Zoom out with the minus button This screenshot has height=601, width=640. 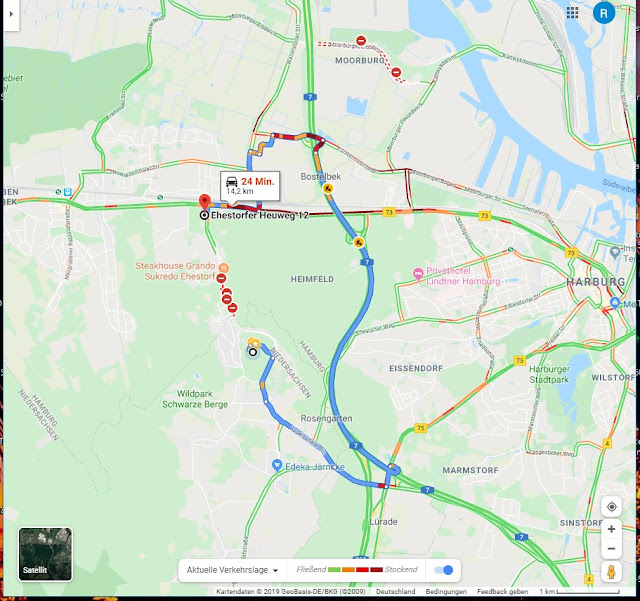[611, 549]
